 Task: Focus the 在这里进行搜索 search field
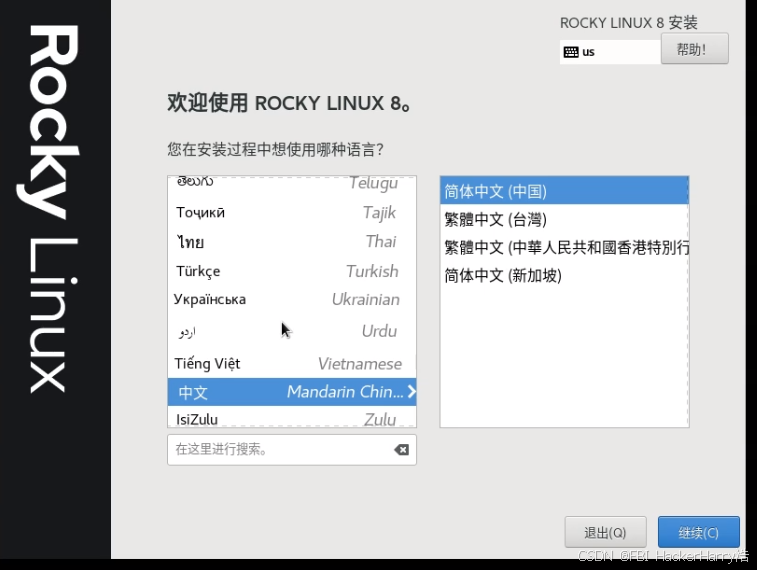pyautogui.click(x=292, y=450)
